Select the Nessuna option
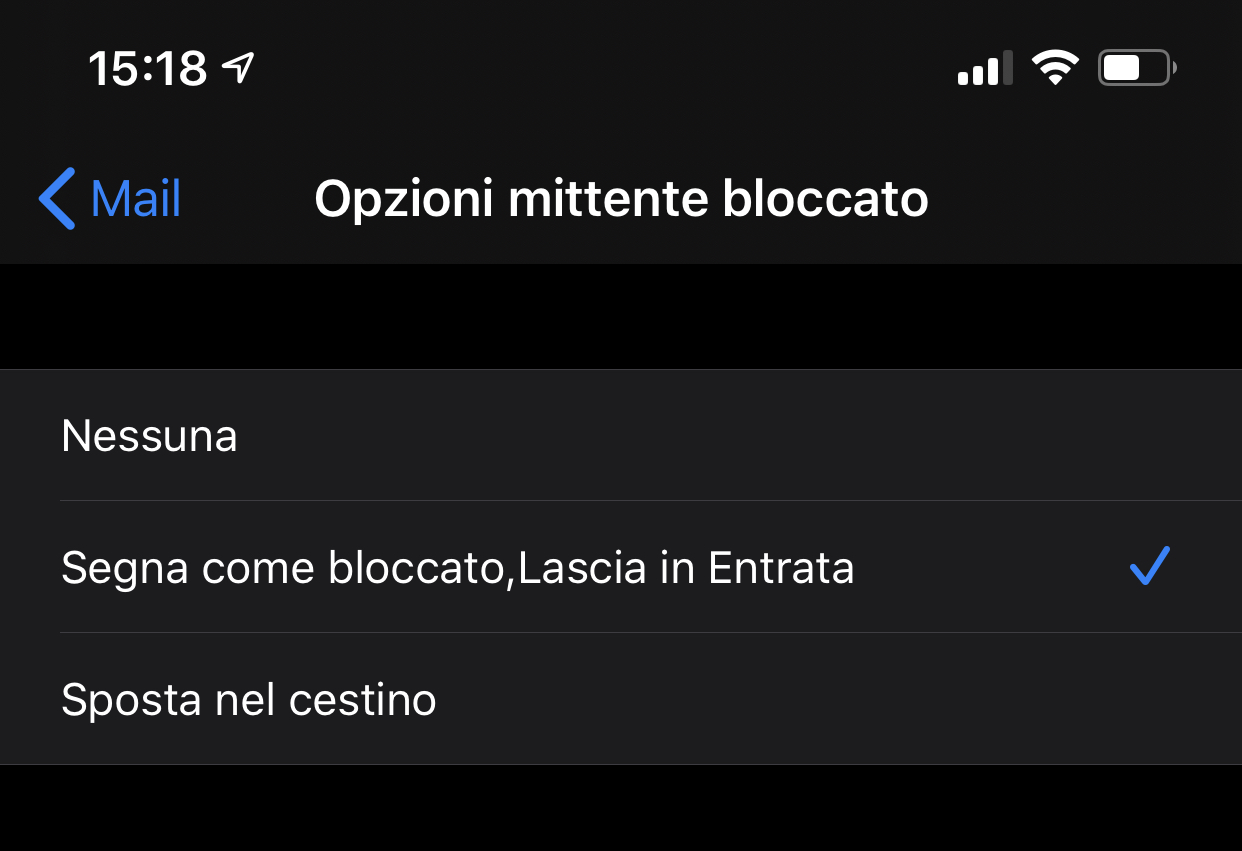Screen dimensions: 1242x851 click(x=621, y=436)
